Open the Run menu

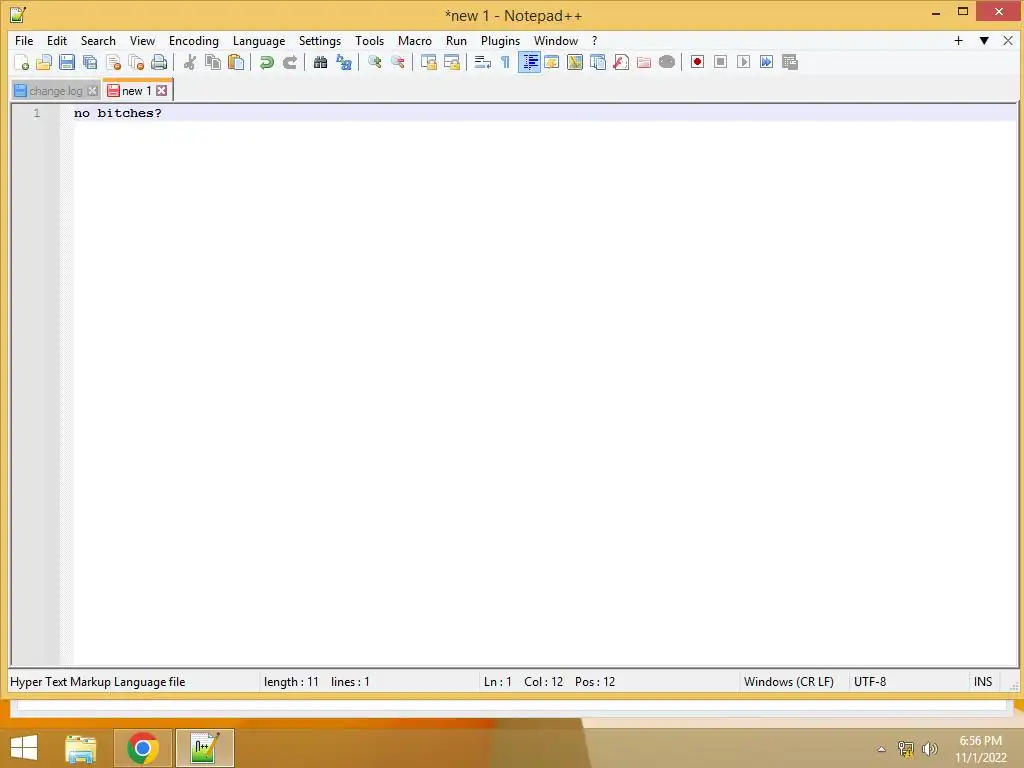456,40
